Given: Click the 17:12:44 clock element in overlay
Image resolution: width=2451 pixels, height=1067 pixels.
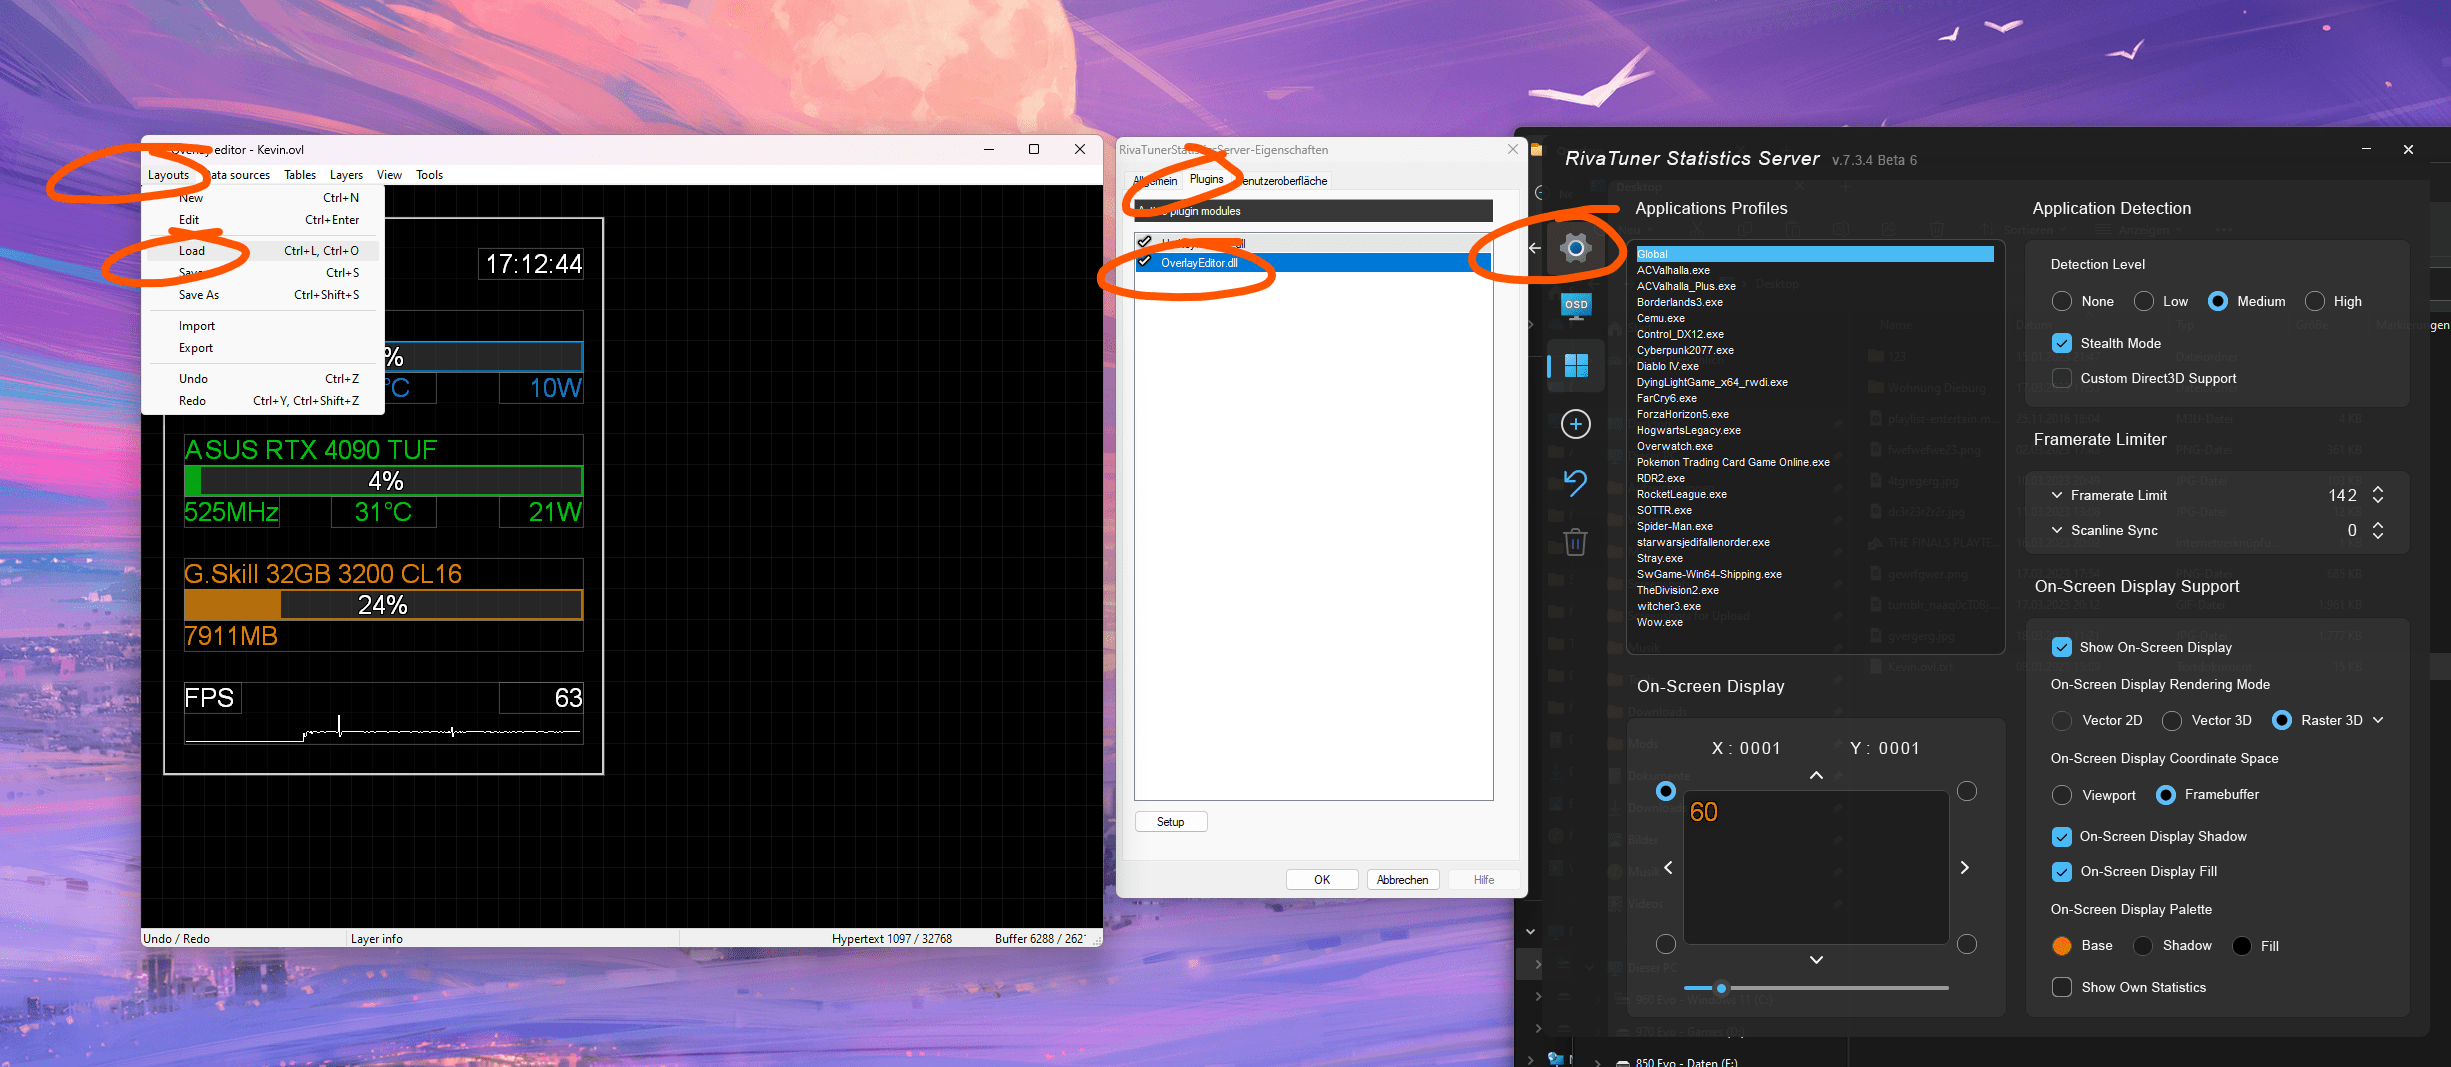Looking at the screenshot, I should (x=533, y=264).
